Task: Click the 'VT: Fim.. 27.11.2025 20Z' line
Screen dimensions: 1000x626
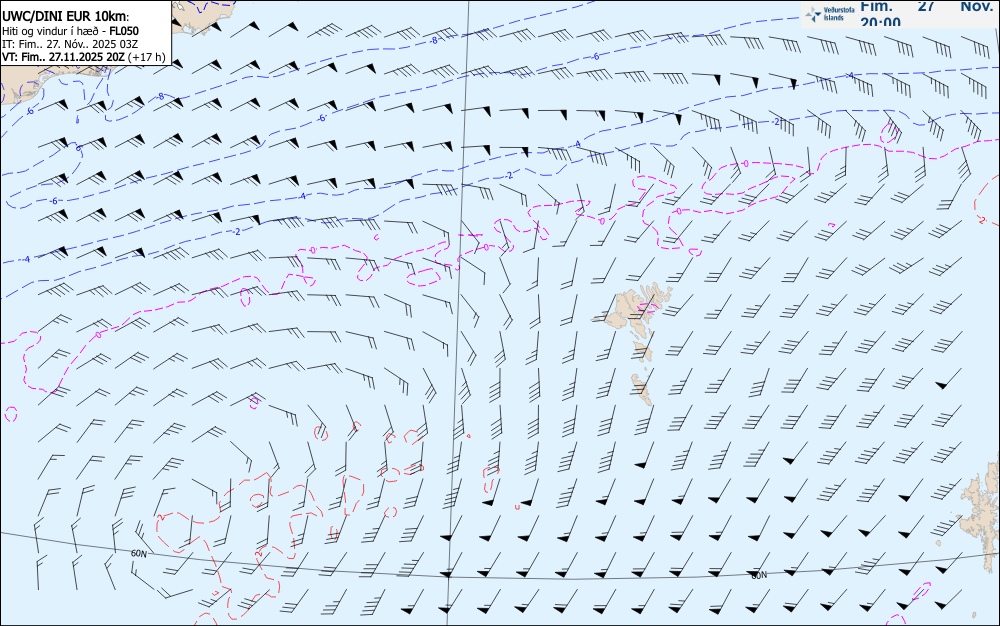Action: [63, 57]
